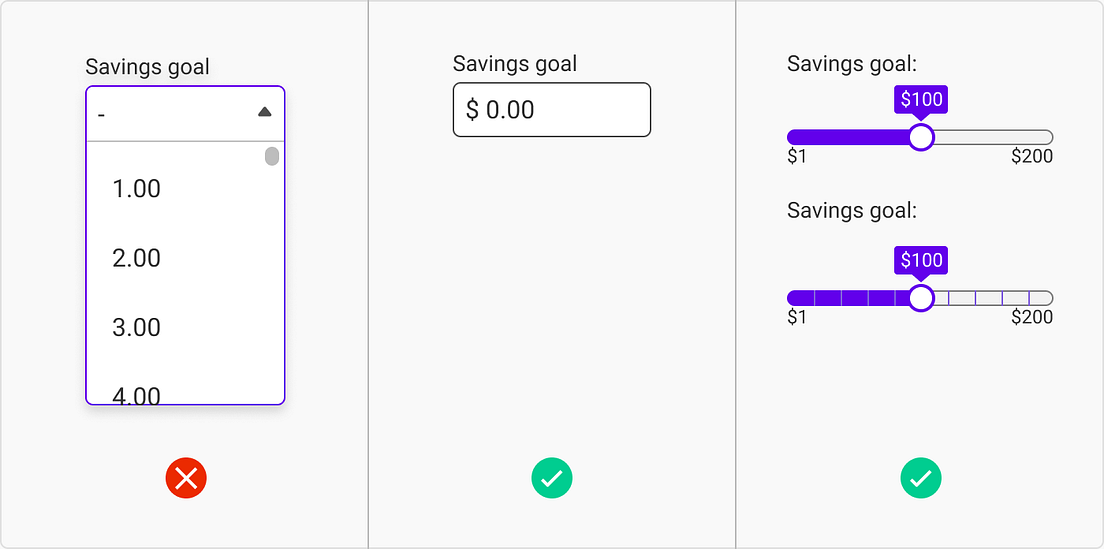Click the unfilled segments of the stepped slider
The width and height of the screenshot is (1104, 549).
click(x=990, y=298)
